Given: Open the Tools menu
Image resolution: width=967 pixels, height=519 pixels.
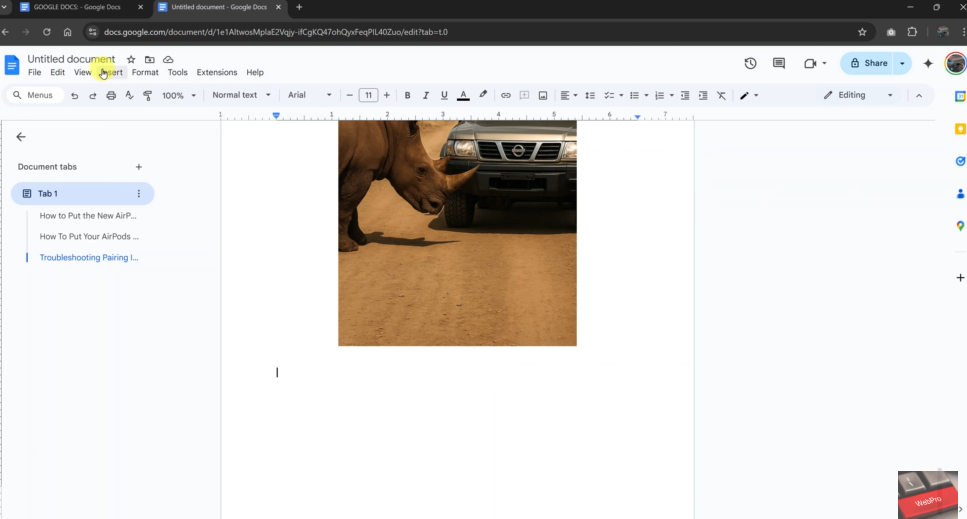Looking at the screenshot, I should click(178, 72).
